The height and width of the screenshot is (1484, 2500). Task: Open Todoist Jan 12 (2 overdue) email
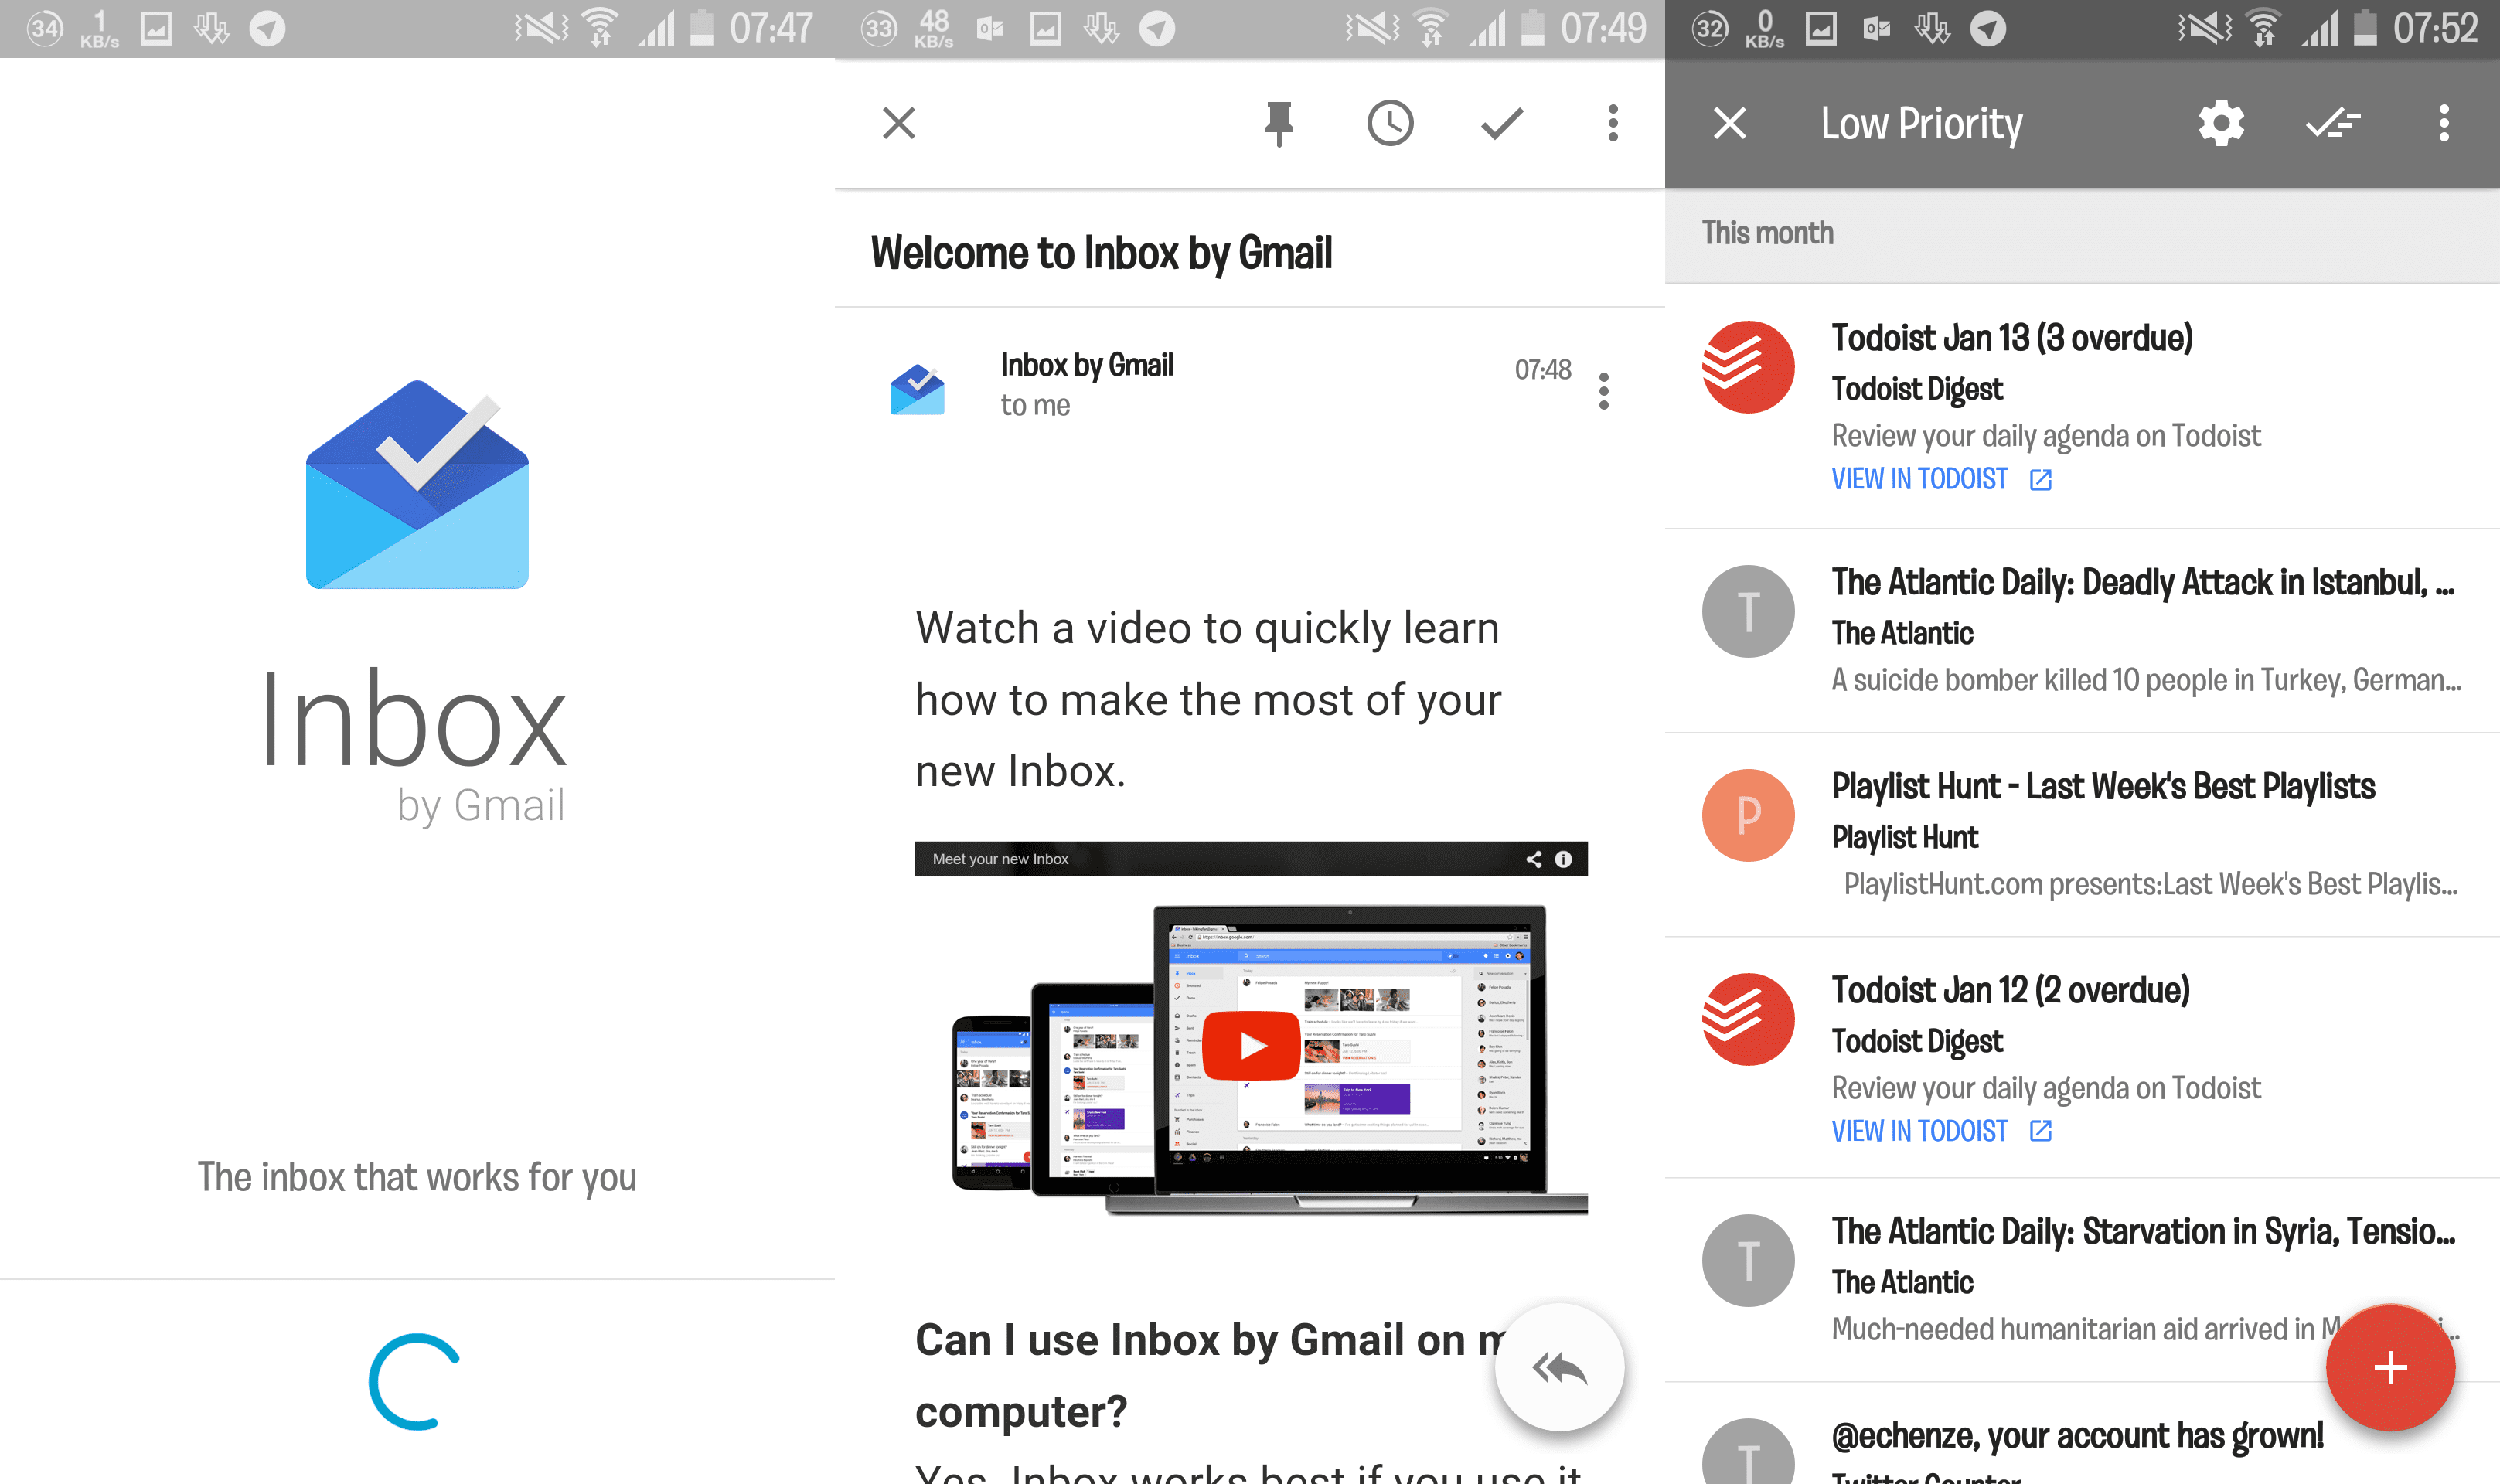(2082, 1058)
